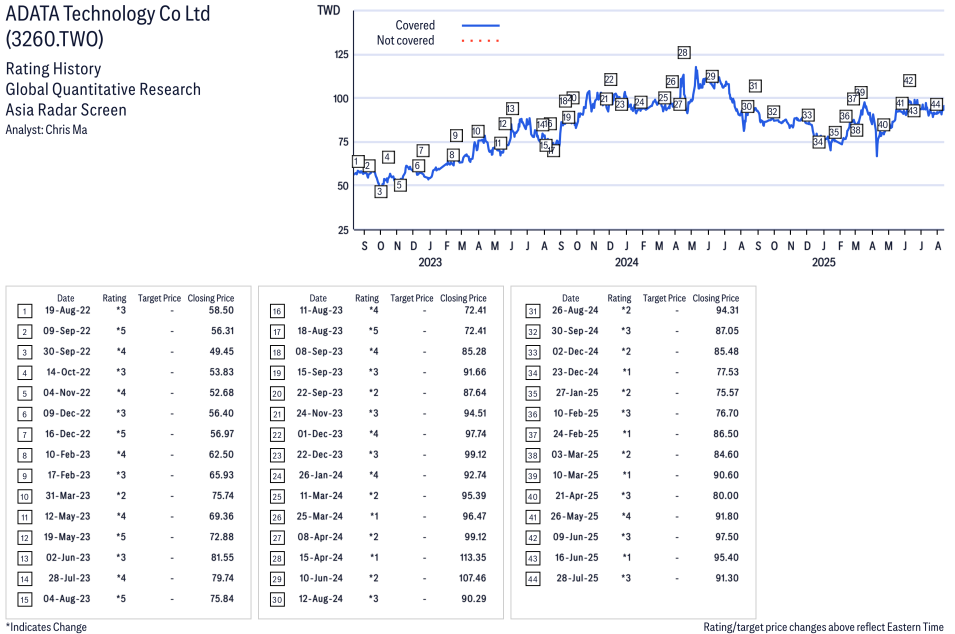Select closing price 91.30
The image size is (955, 634).
(727, 578)
